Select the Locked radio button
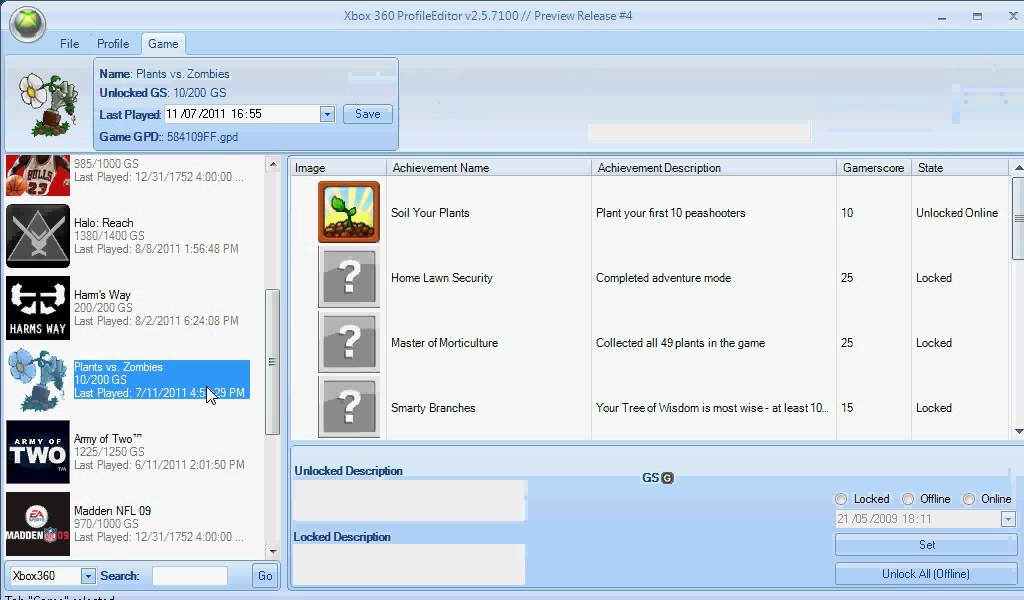This screenshot has width=1024, height=600. 841,499
